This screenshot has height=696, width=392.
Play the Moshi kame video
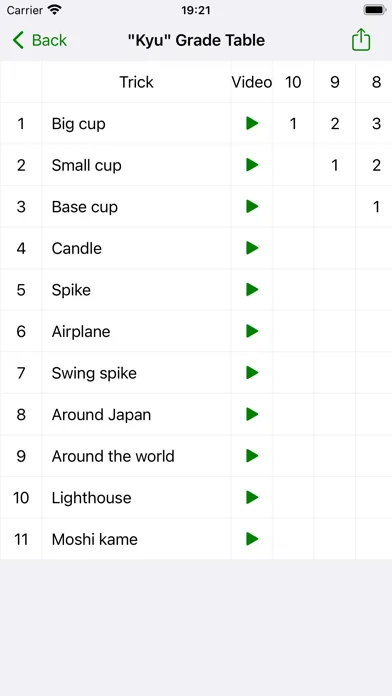252,539
